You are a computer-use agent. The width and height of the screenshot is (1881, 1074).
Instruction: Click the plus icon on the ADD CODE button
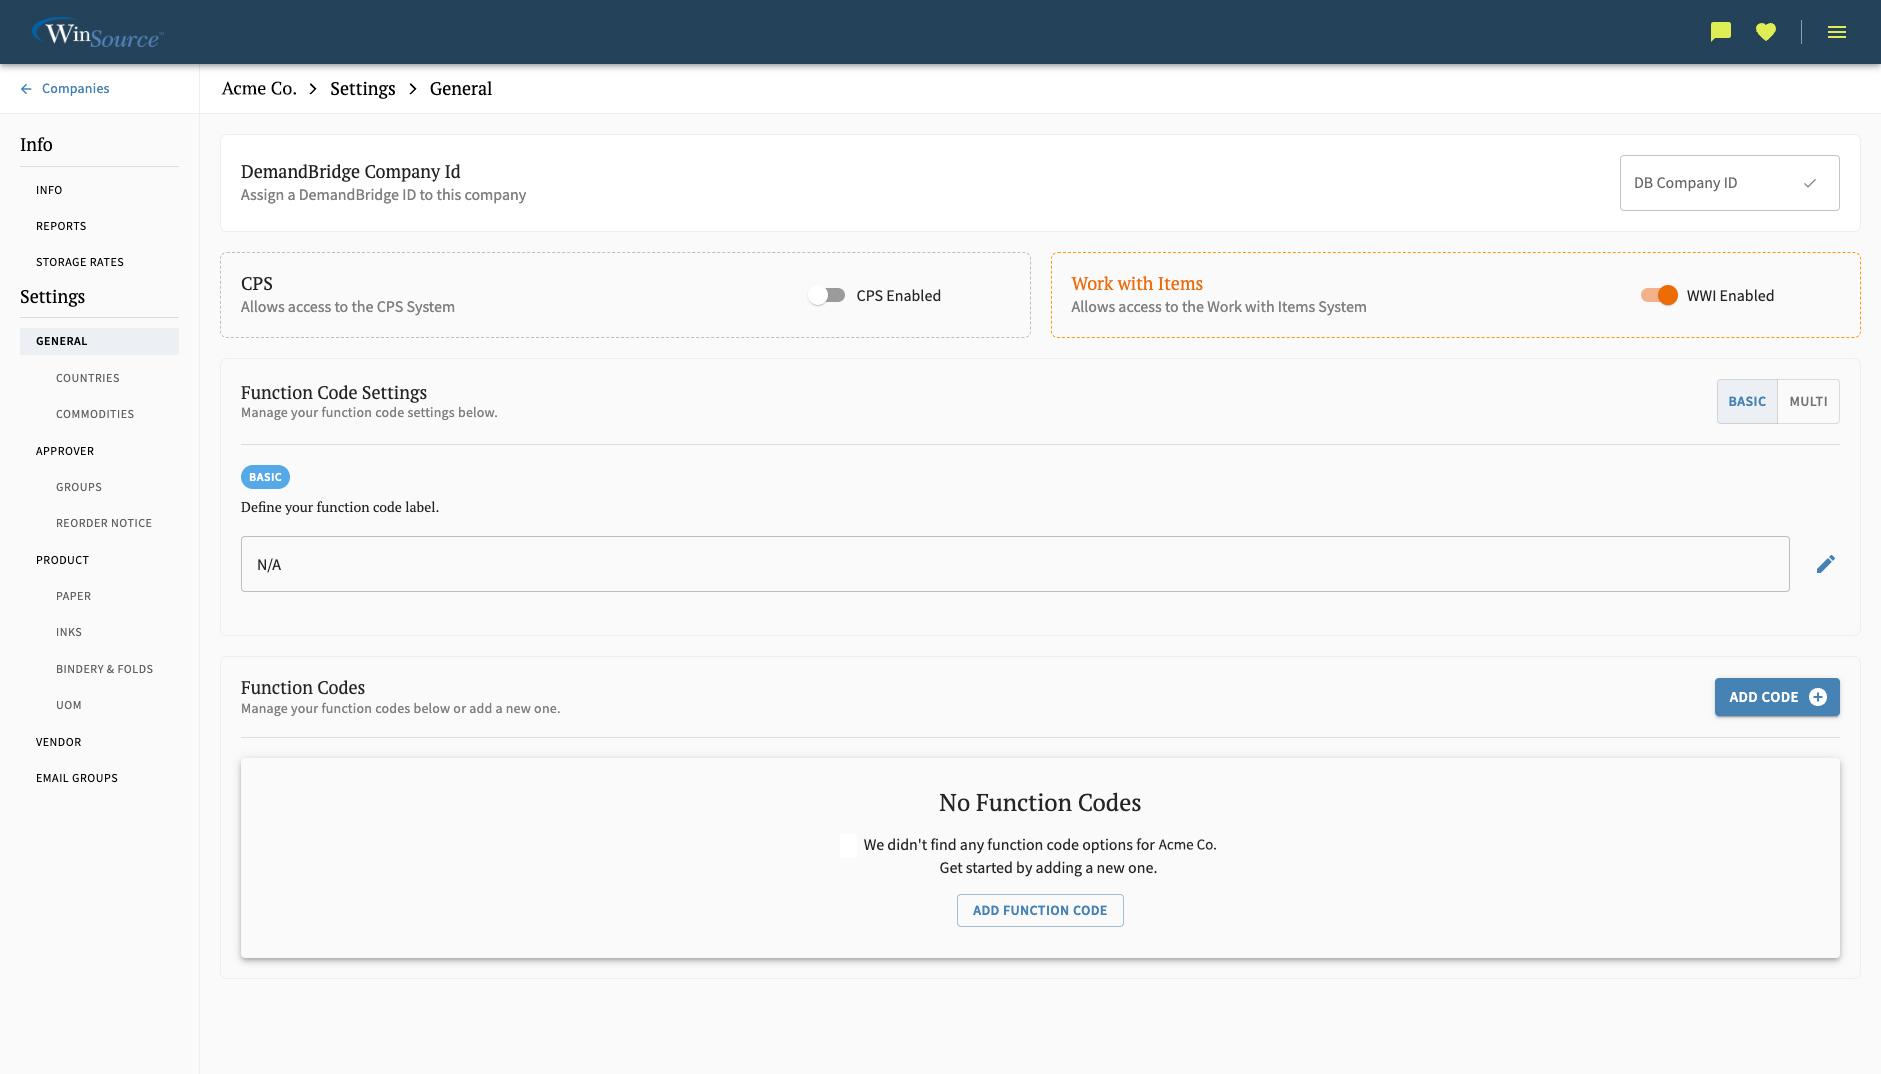click(1818, 697)
